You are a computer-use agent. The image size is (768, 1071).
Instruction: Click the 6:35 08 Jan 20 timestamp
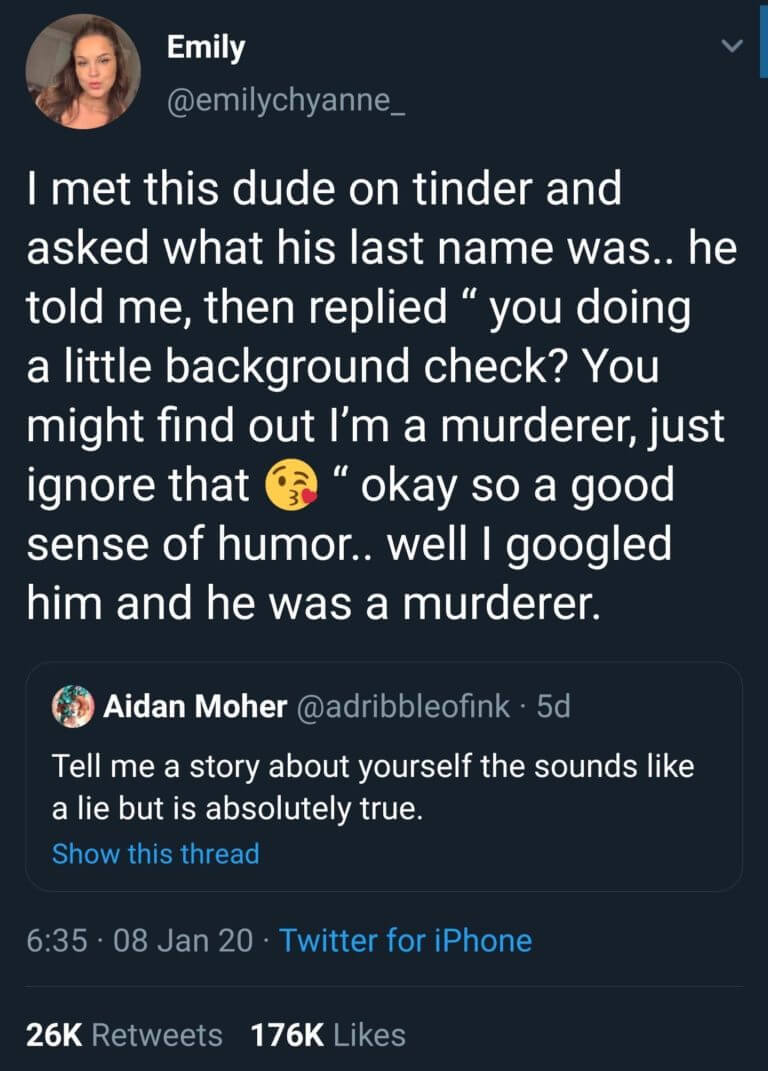pos(139,941)
